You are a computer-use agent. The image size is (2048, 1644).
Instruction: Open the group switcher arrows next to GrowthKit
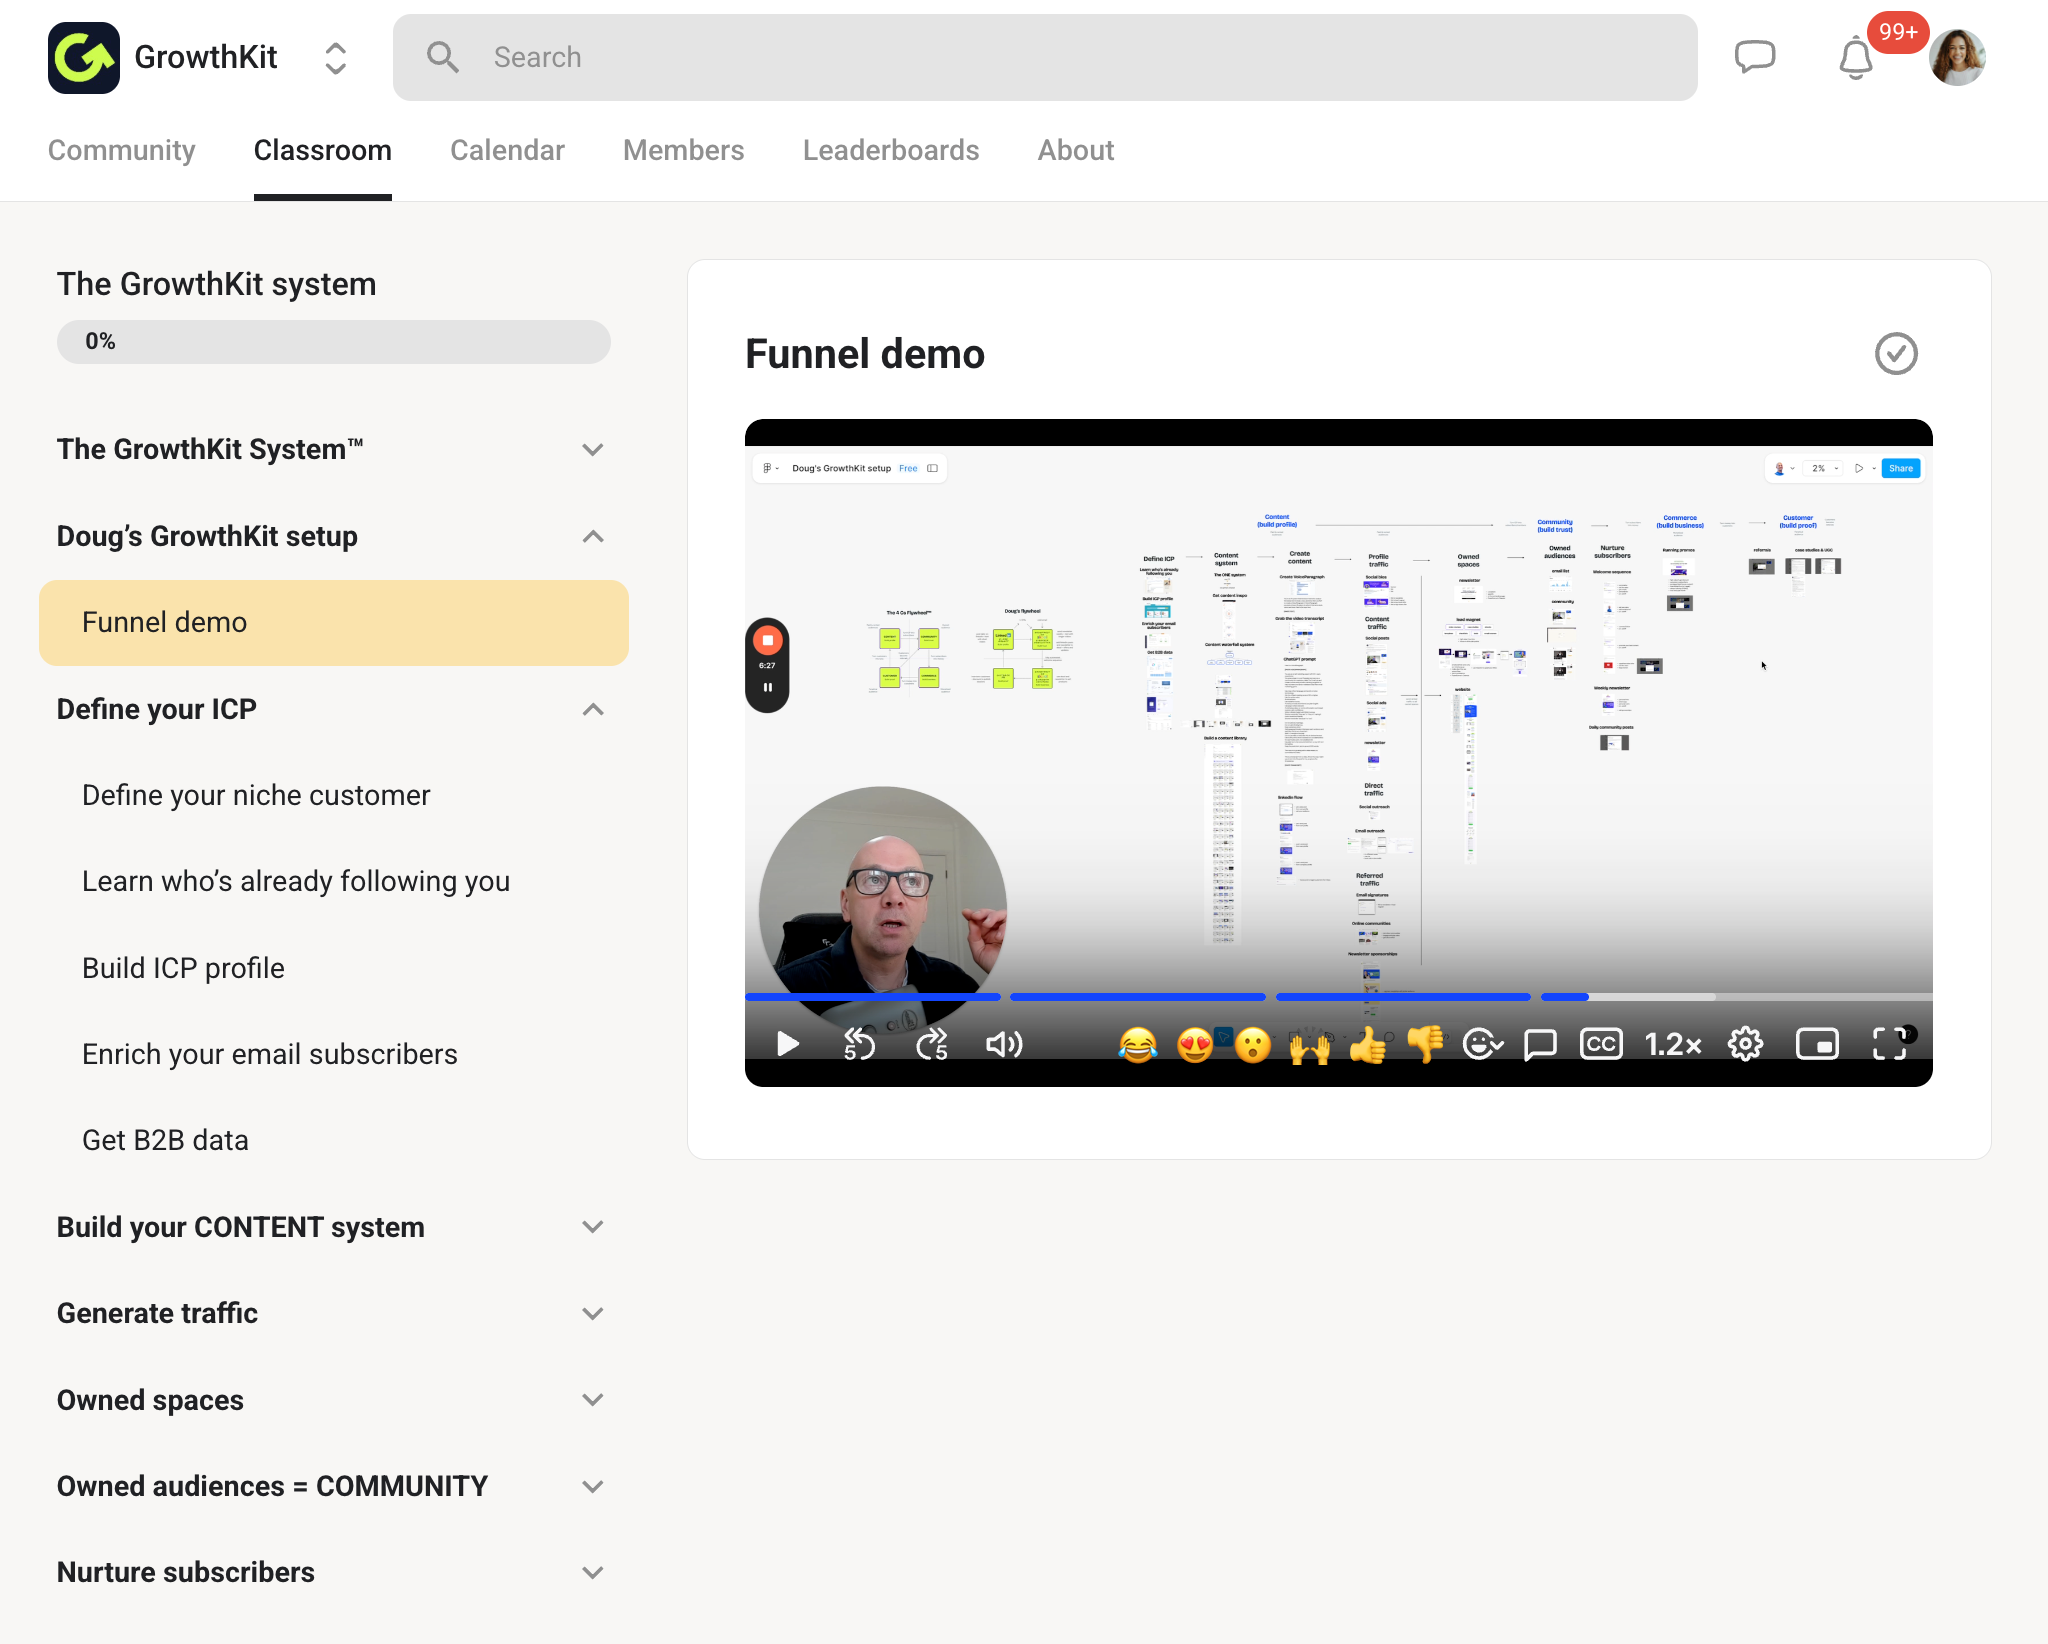[x=336, y=58]
